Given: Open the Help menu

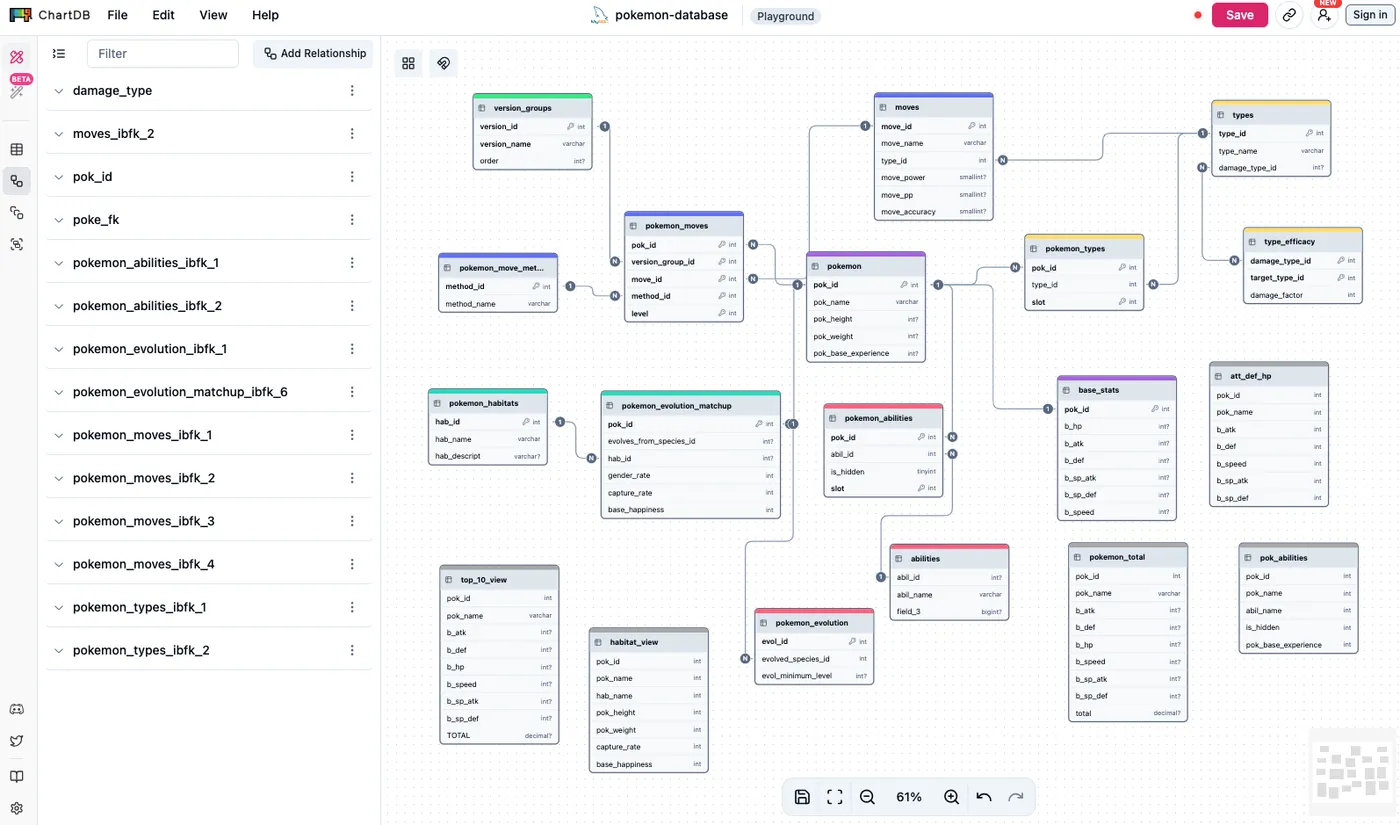Looking at the screenshot, I should pos(265,15).
